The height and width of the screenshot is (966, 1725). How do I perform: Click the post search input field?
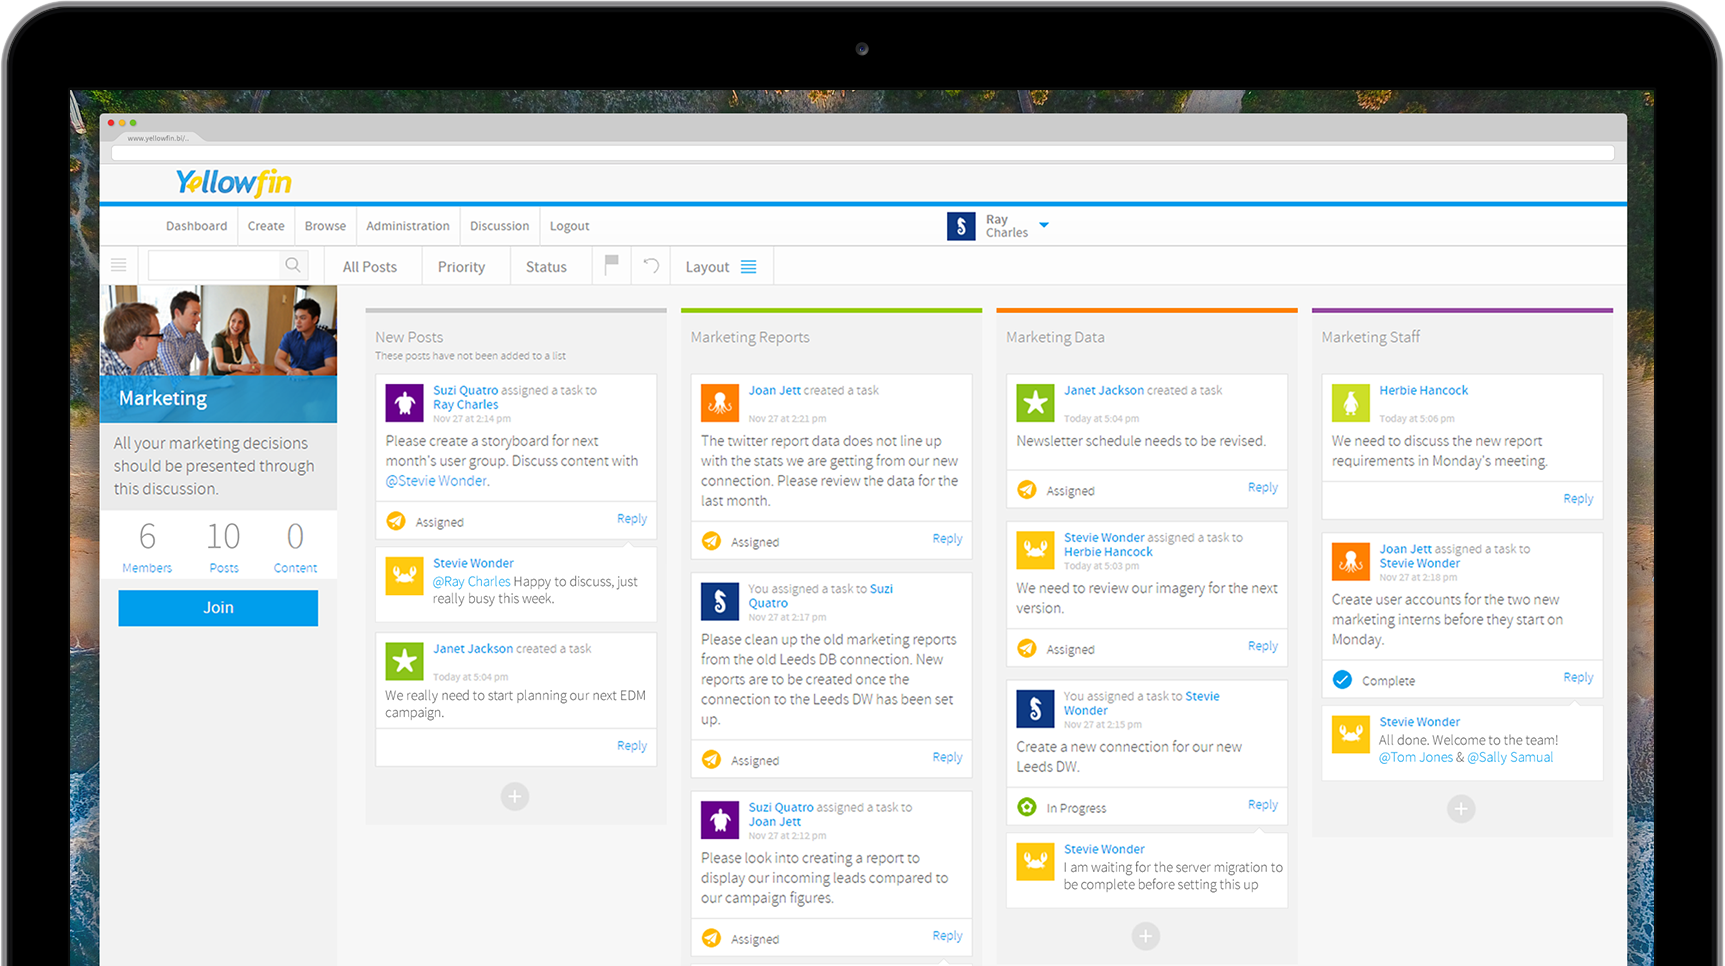pos(215,265)
